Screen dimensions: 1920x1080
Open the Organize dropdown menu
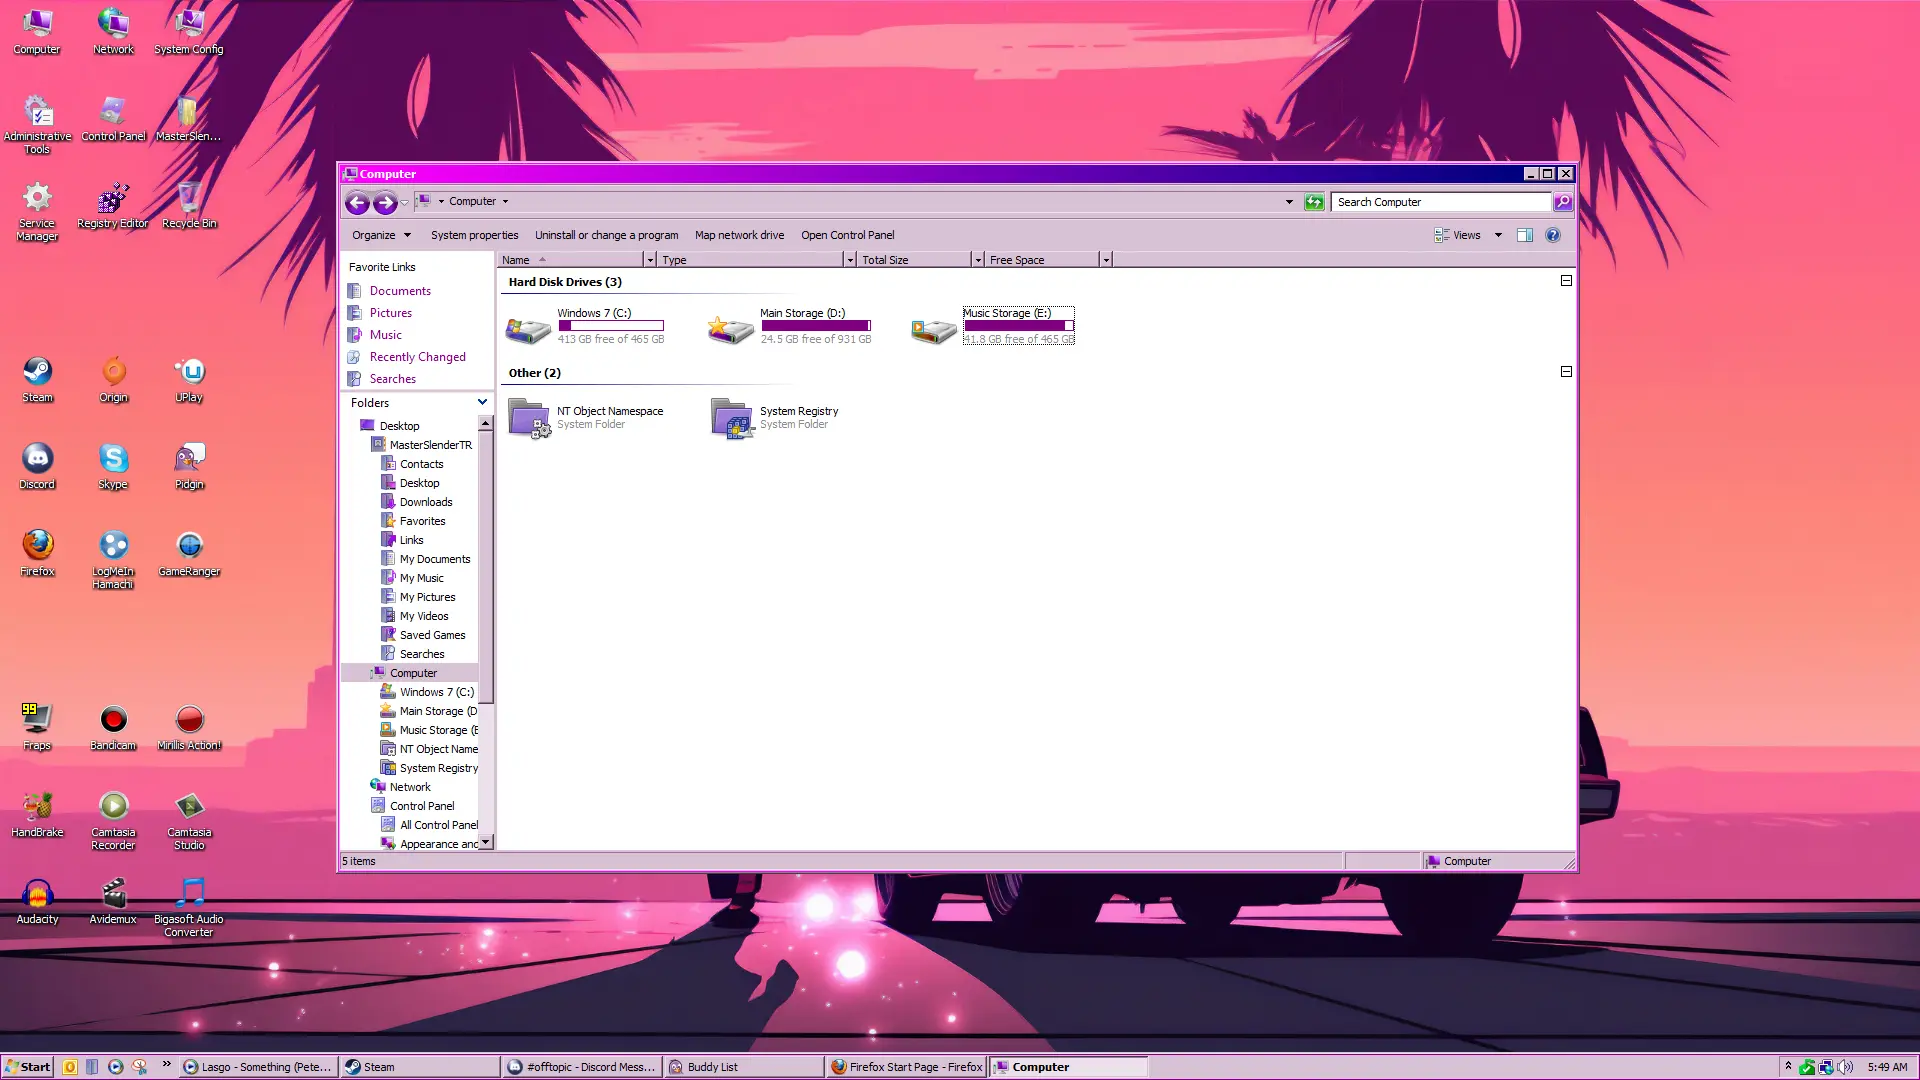click(381, 235)
